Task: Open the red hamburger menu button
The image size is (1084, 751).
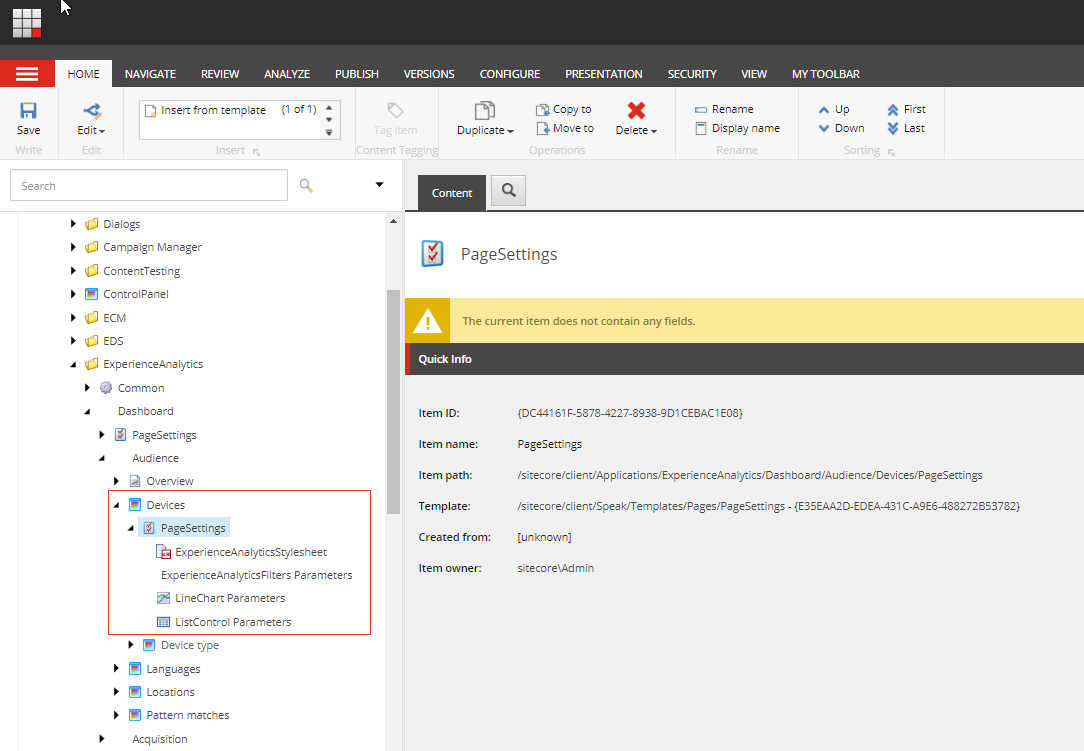Action: pos(27,74)
